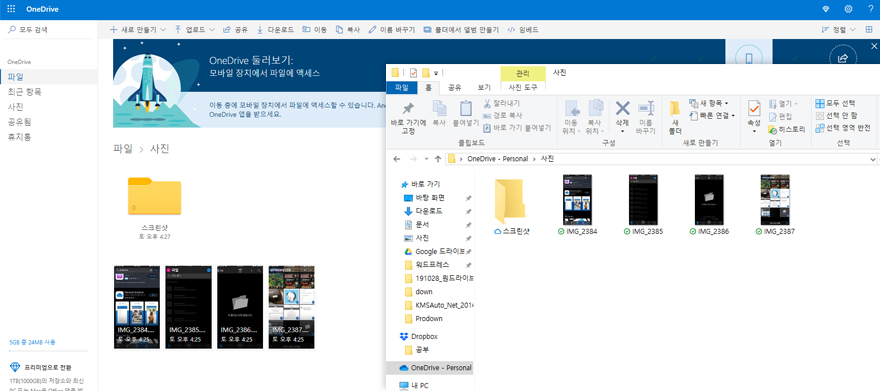
Task: Select IMG_2387 file in Explorer window
Action: (775, 205)
